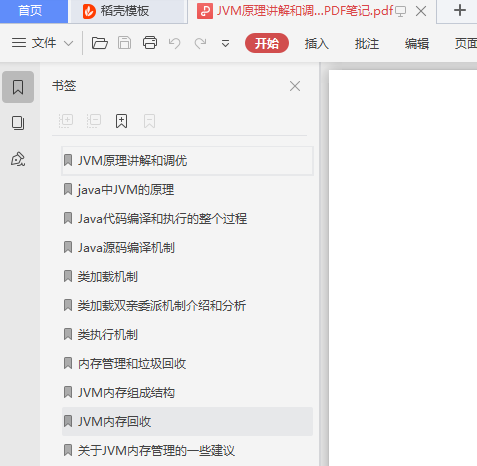Click the display icon in PDF tab

click(x=400, y=11)
